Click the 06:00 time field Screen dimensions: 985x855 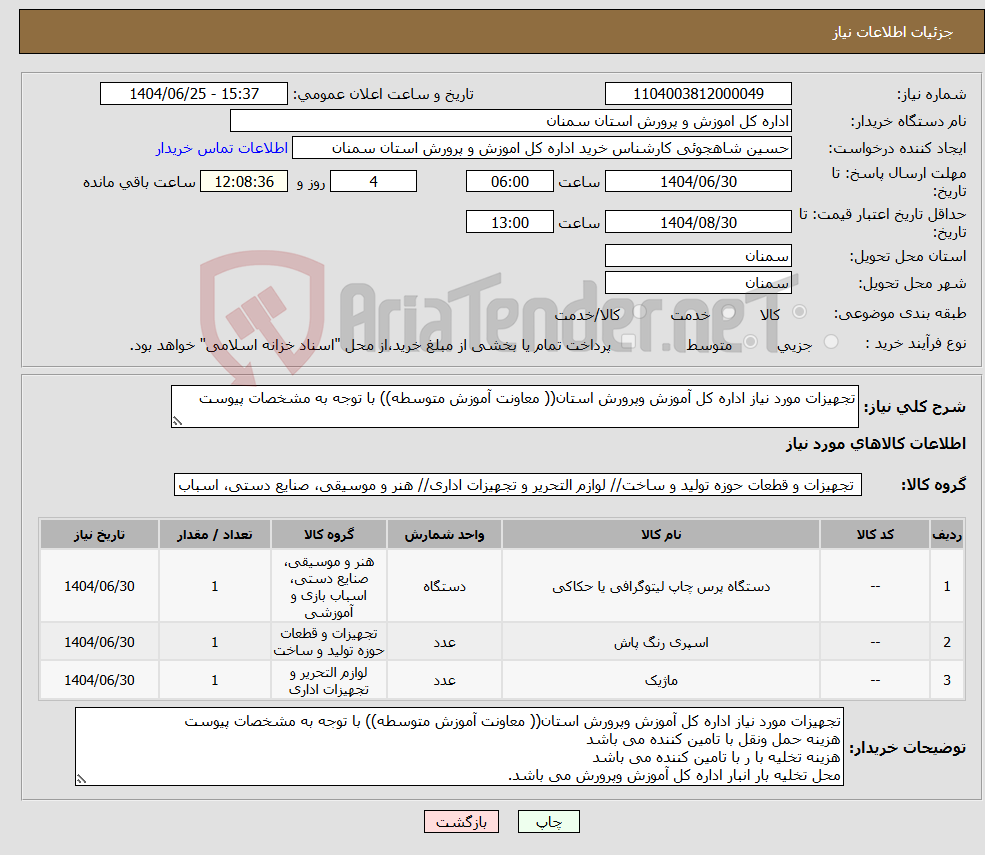(x=509, y=181)
